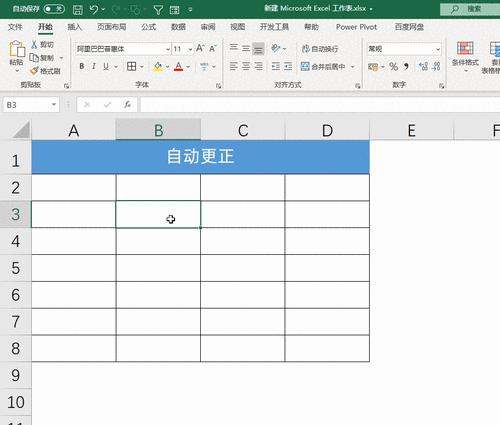Open Customize Quick Access Toolbar dropdown

pyautogui.click(x=190, y=10)
